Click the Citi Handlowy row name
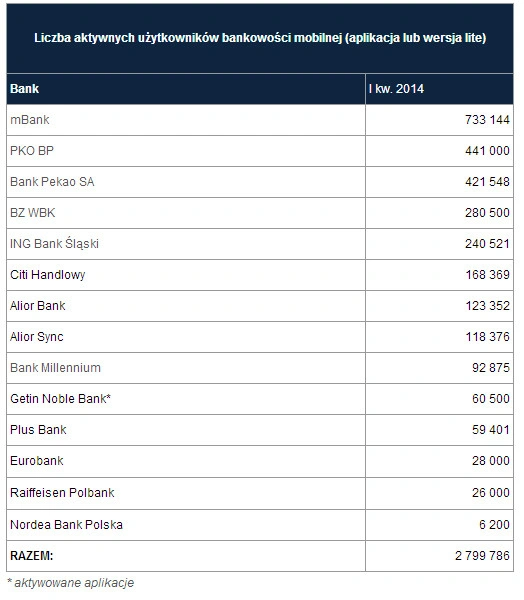The height and width of the screenshot is (600, 524). click(47, 275)
